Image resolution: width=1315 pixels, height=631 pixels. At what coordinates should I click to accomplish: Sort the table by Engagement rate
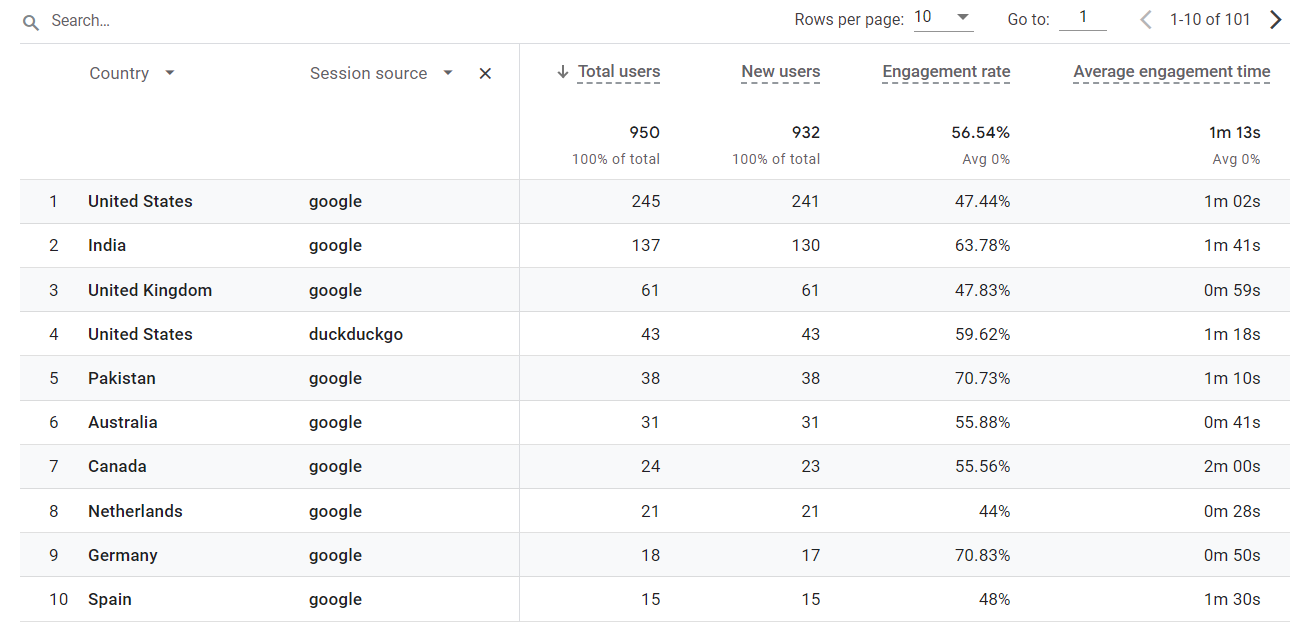pos(946,71)
